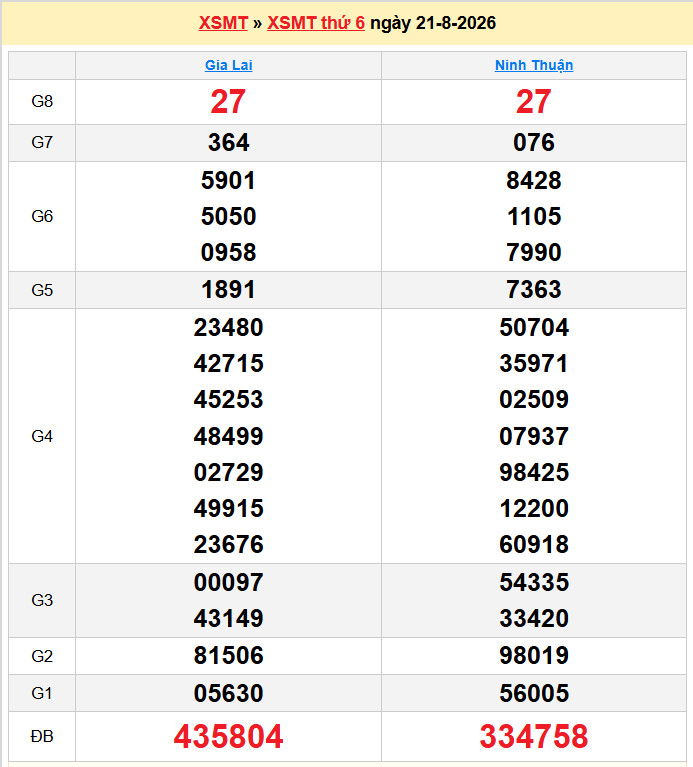Select Ninh Thuận G4 number 12200
693x767 pixels.
tap(534, 508)
